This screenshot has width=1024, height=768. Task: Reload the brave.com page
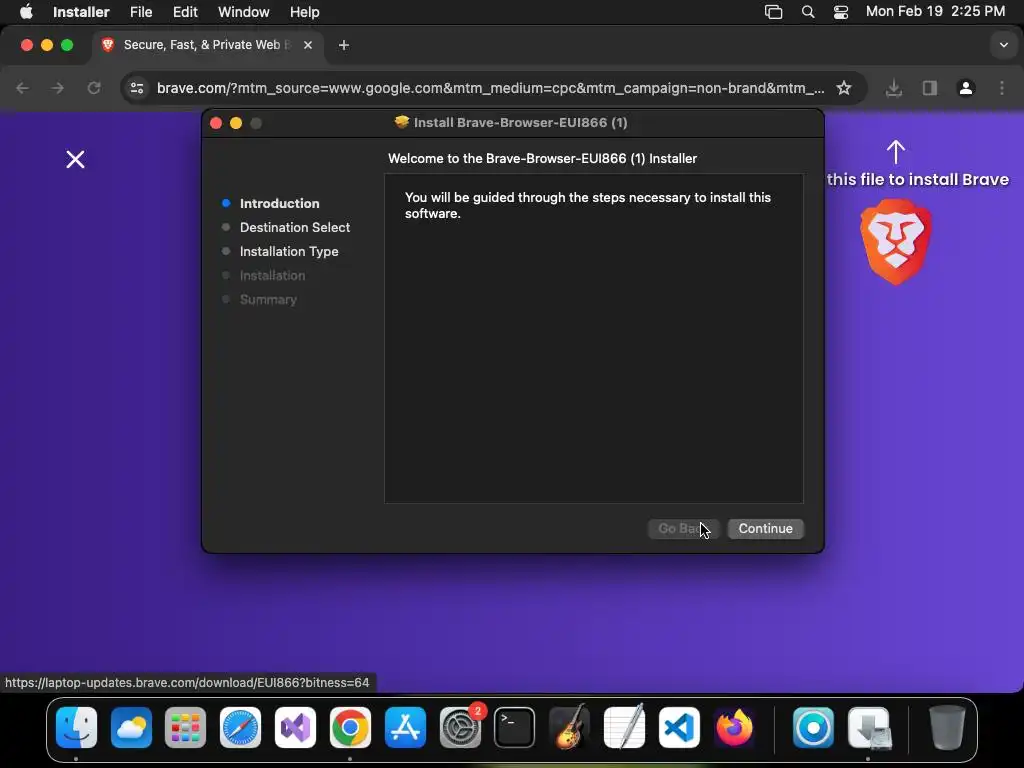pyautogui.click(x=94, y=88)
